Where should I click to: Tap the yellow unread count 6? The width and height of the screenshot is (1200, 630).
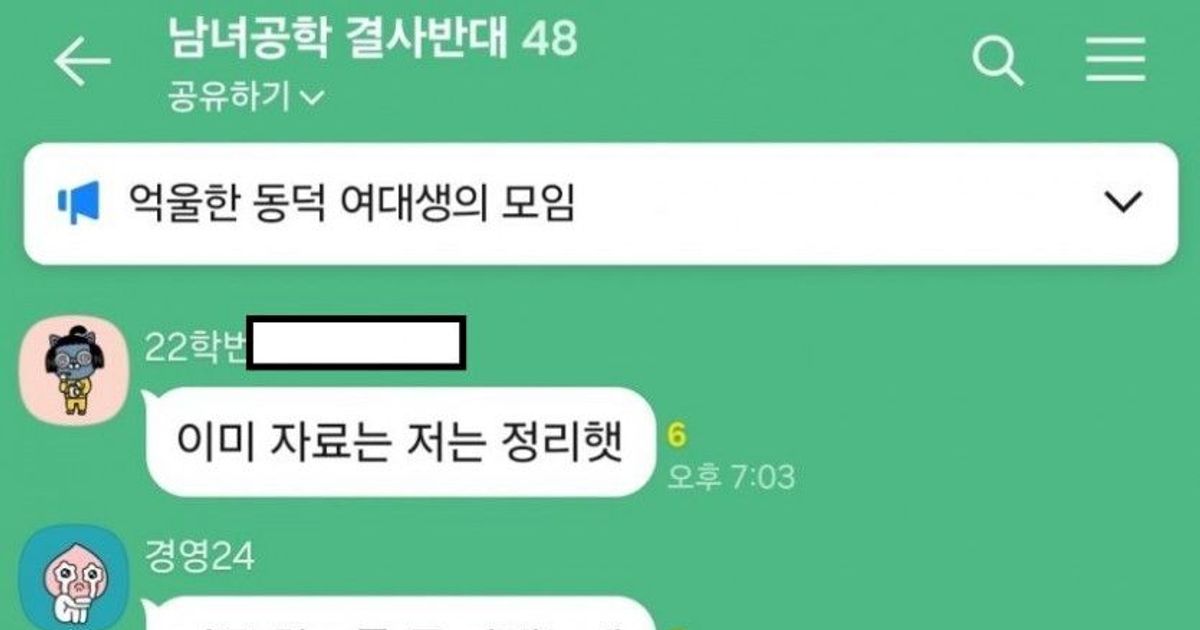tap(676, 436)
